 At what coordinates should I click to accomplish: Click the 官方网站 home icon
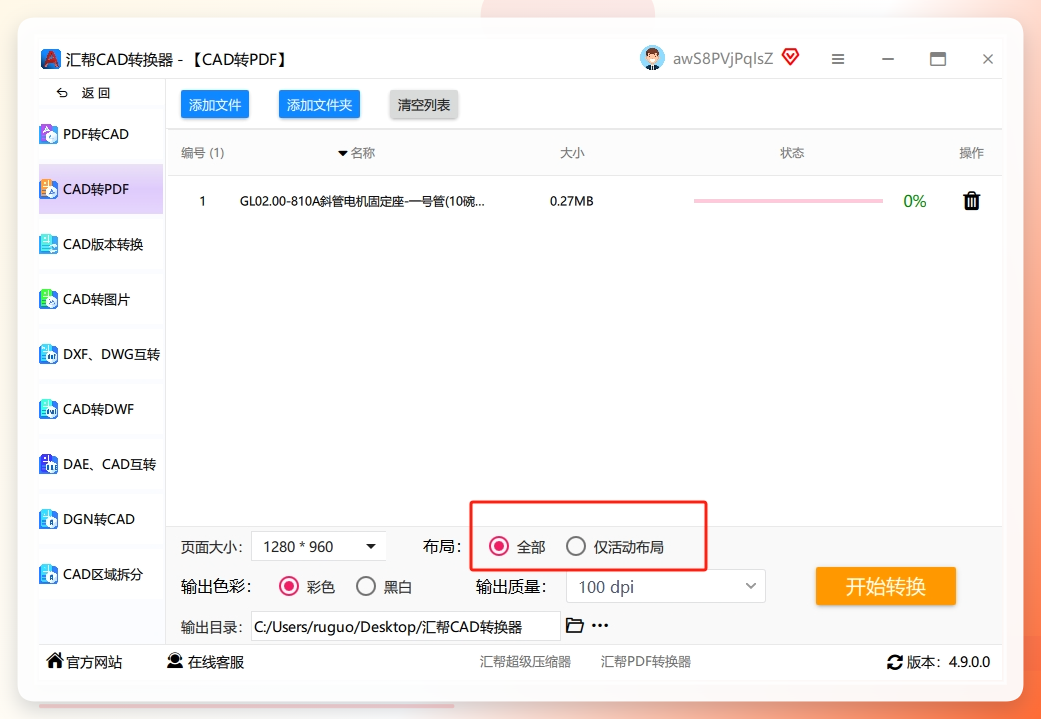[x=54, y=661]
